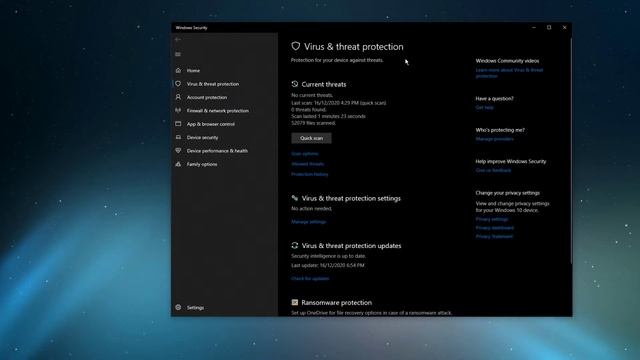Open Privacy Statement link

point(494,236)
